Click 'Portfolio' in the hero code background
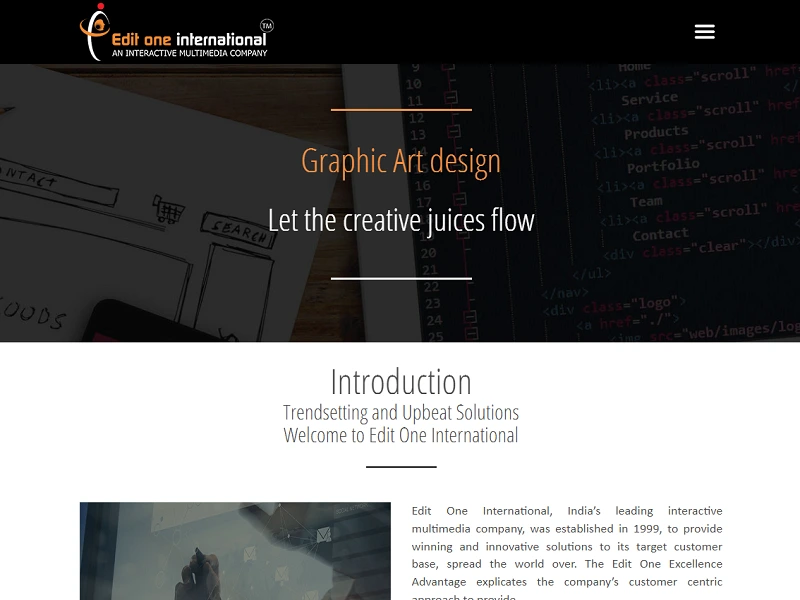 click(x=663, y=166)
